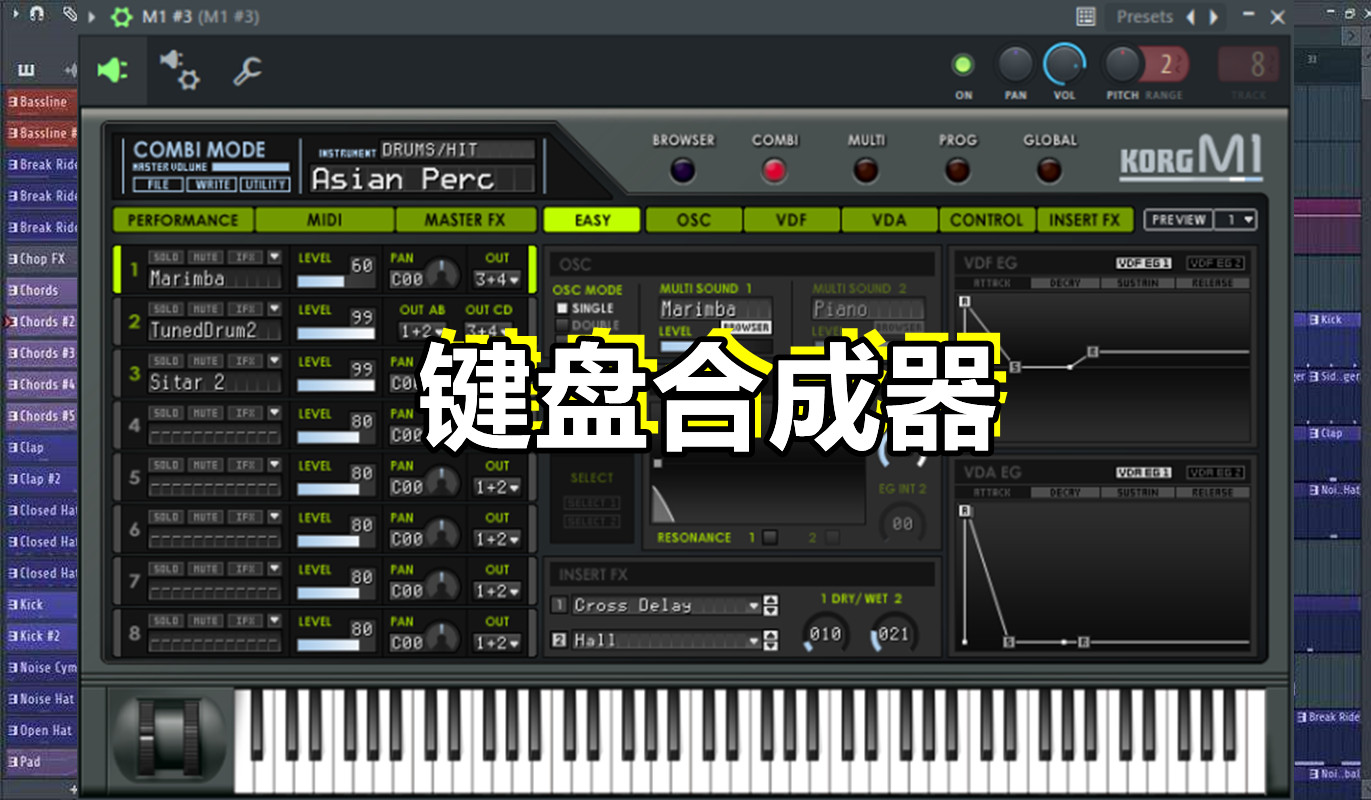Toggle MUTE on timbre 2 TunedDrum2
This screenshot has width=1371, height=800.
coord(206,309)
